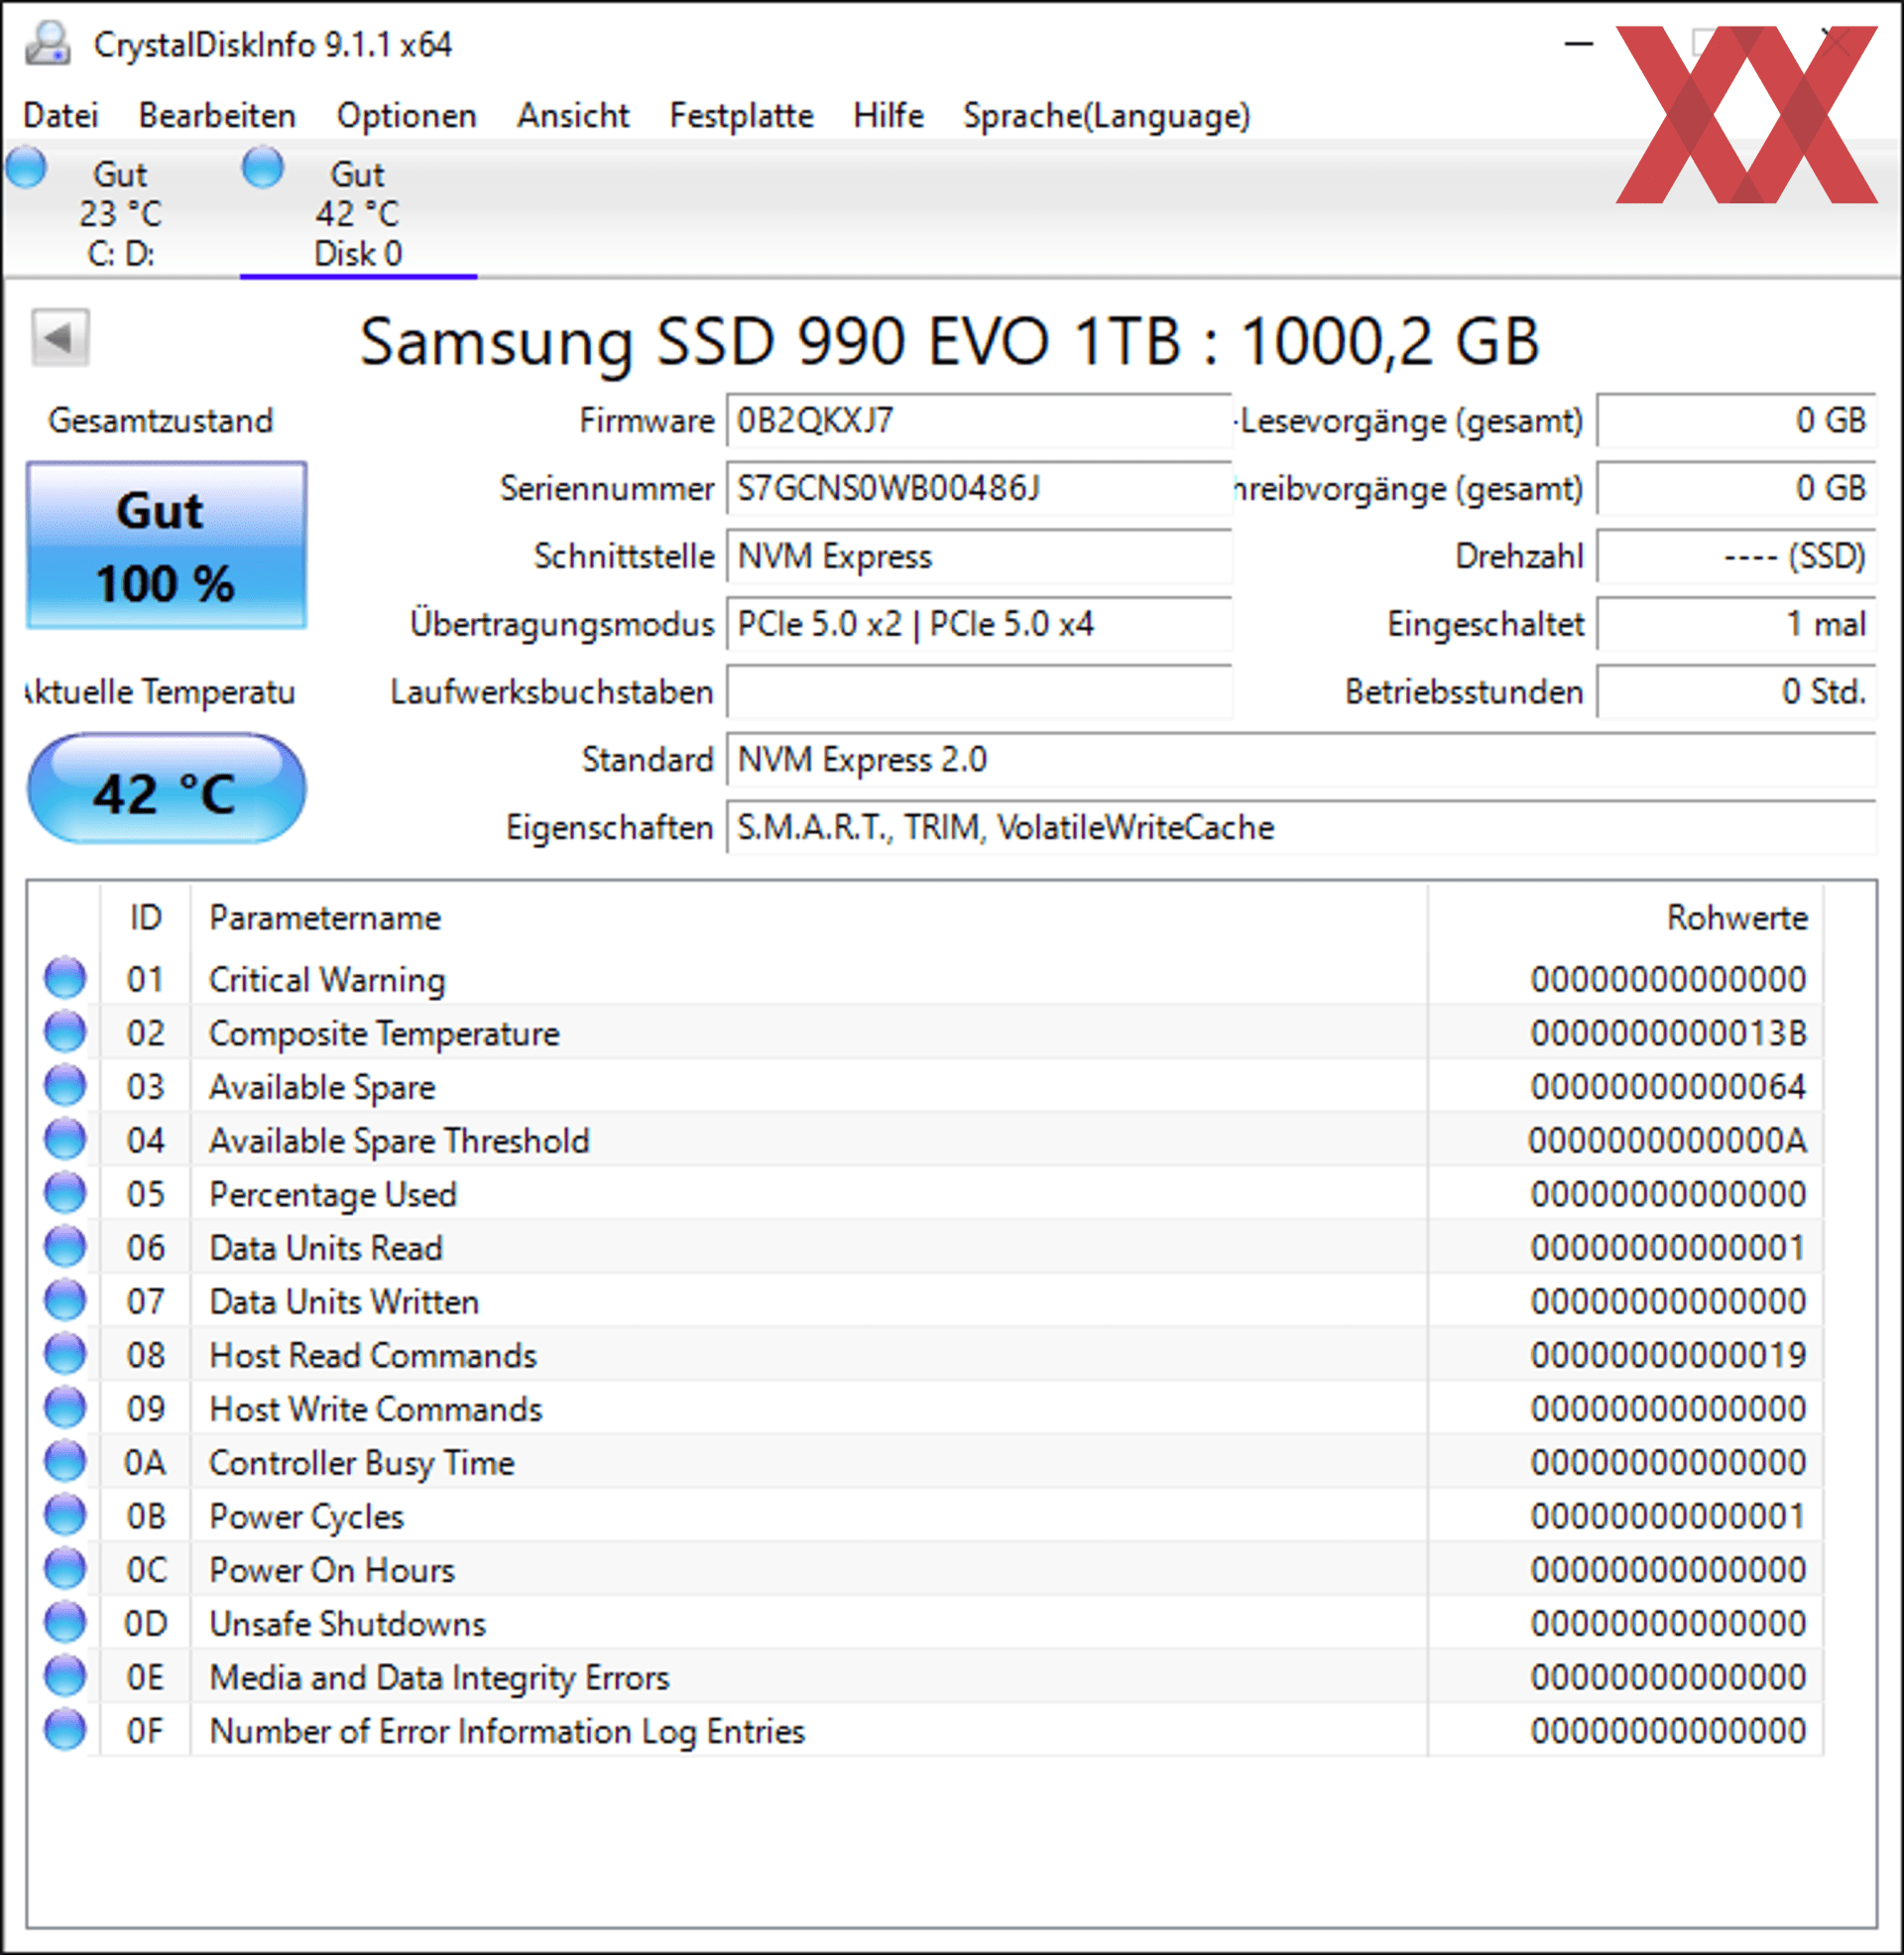
Task: Click the Gut 100 % health status button
Action: 166,546
